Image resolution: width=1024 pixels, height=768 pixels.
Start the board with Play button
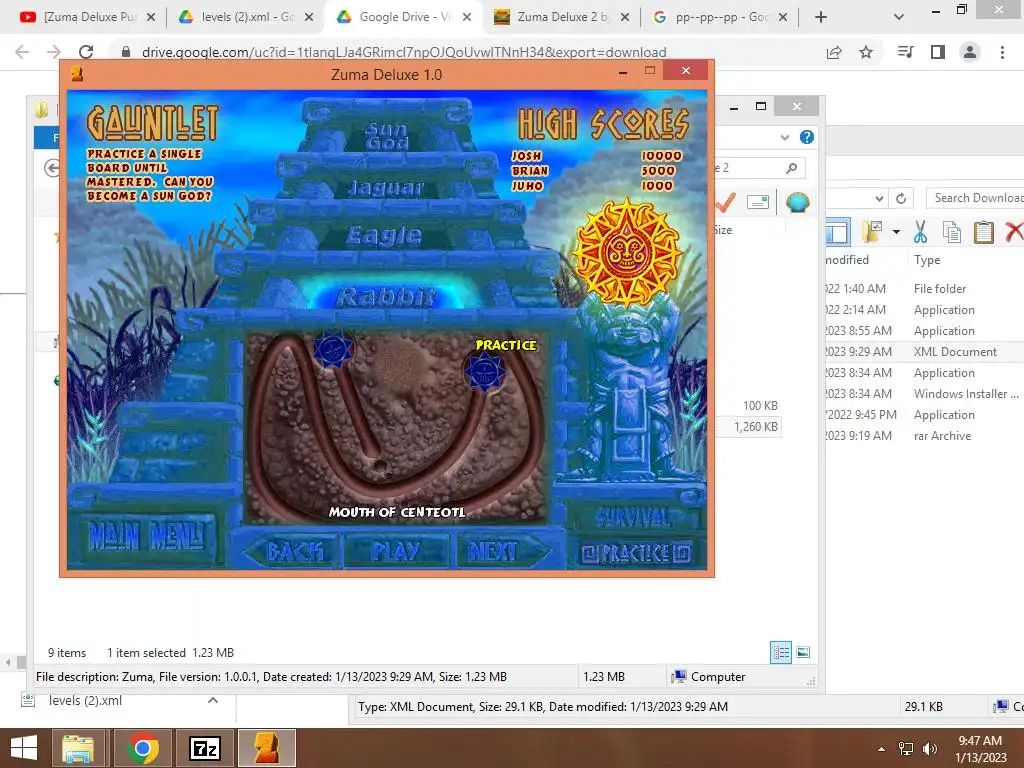[396, 551]
